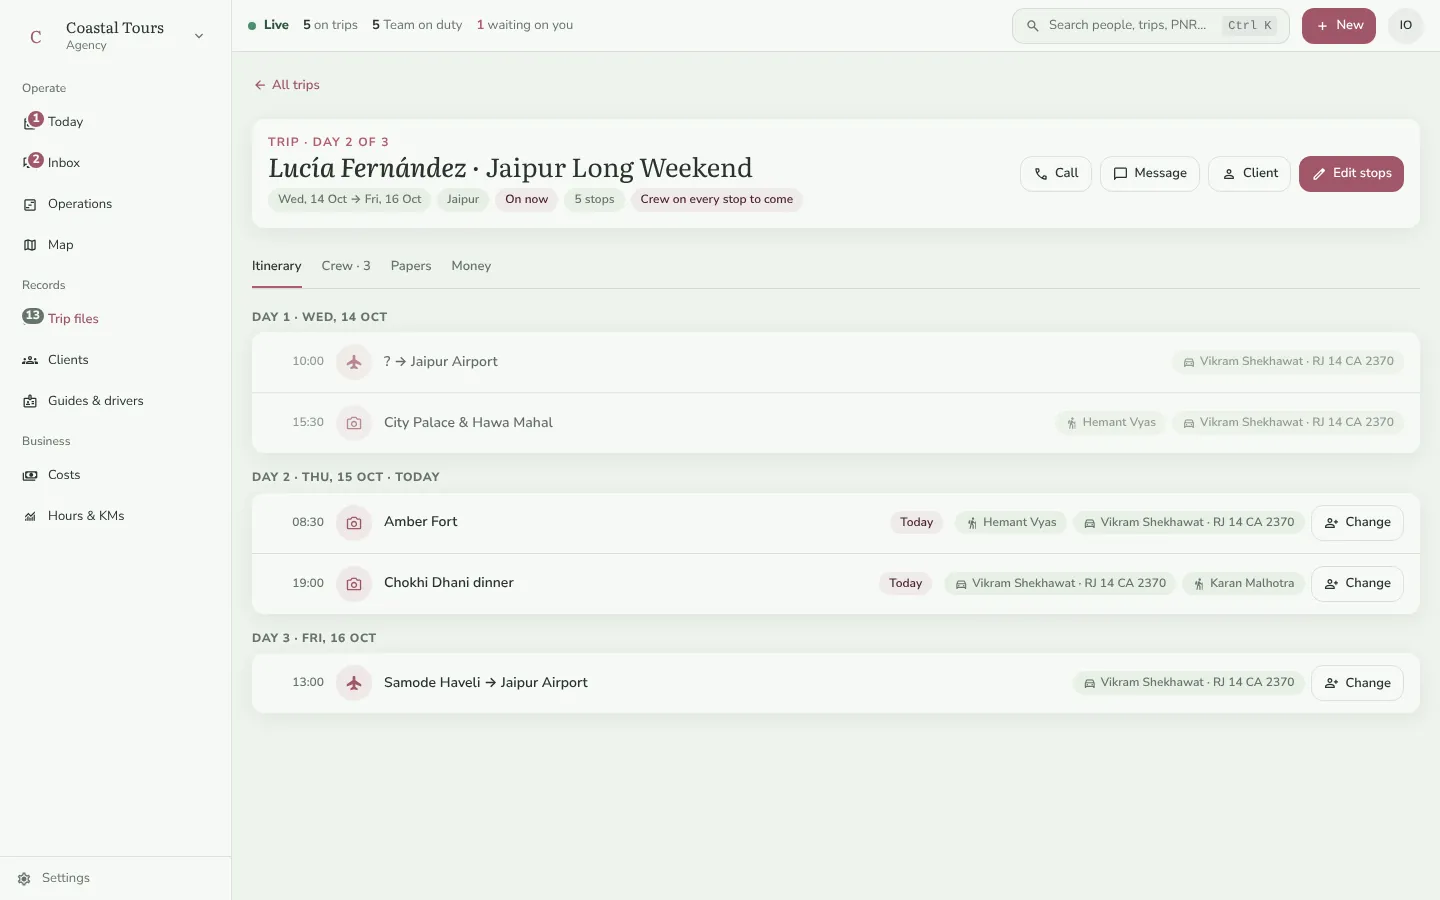The image size is (1440, 900).
Task: Change crew for Samode Haveli transfer
Action: coord(1357,684)
